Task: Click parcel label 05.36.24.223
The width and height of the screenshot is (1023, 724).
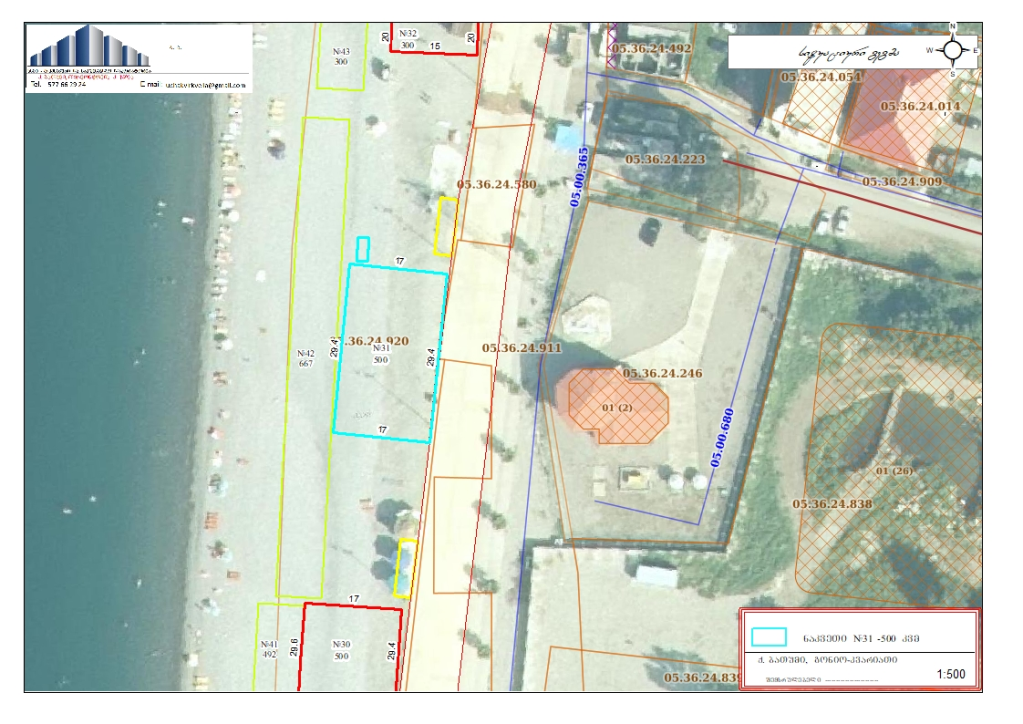Action: (665, 159)
